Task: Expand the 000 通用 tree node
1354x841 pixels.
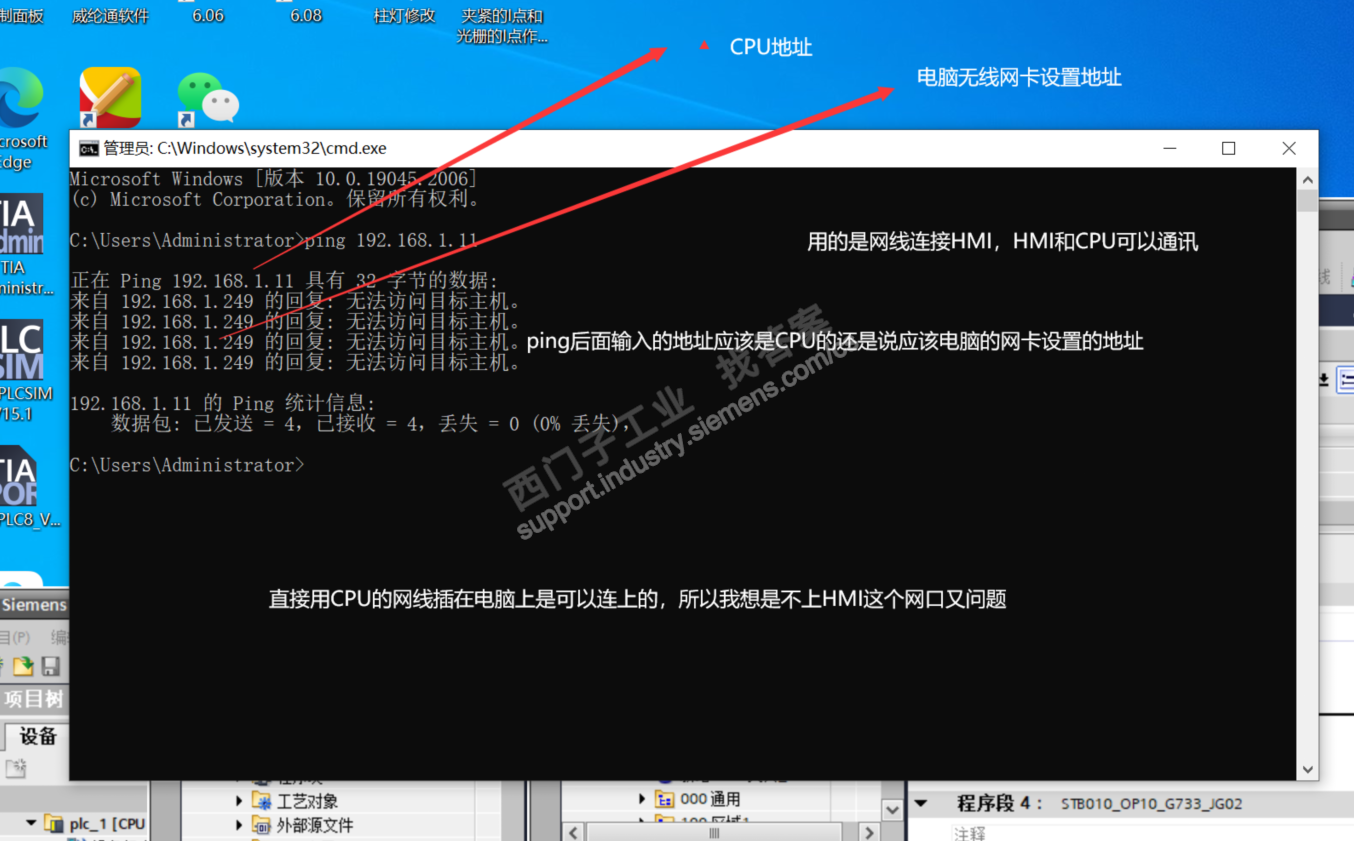Action: (x=642, y=799)
